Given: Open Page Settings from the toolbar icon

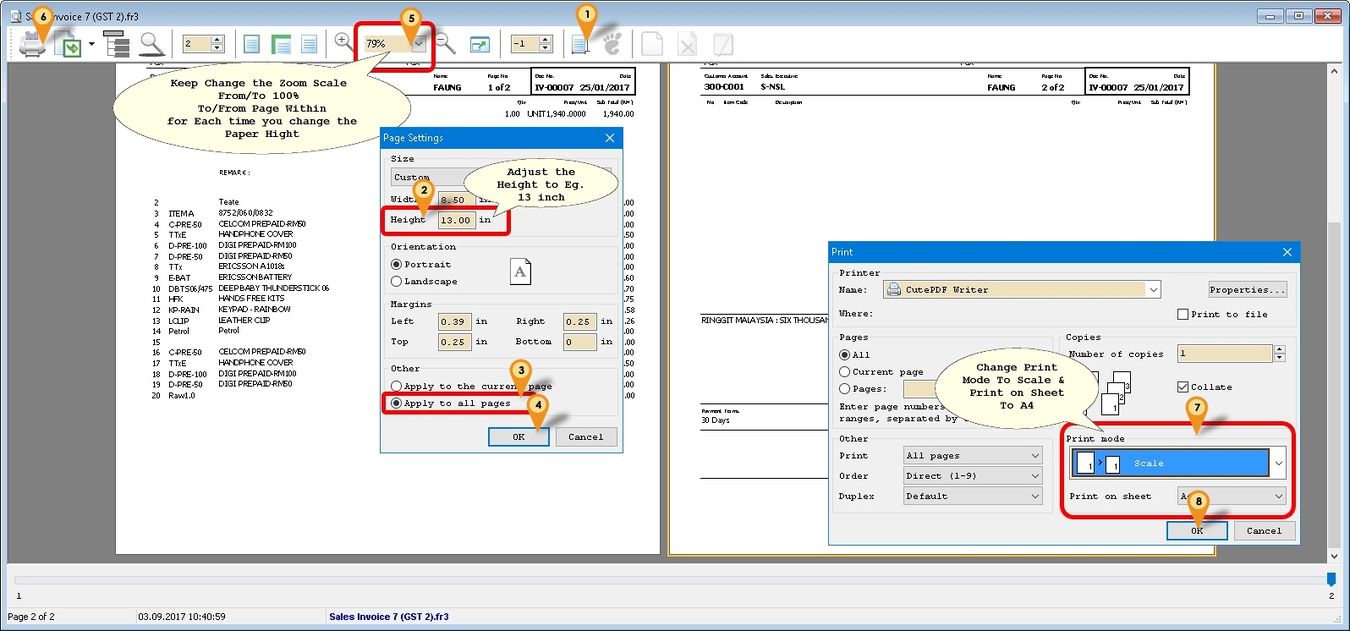Looking at the screenshot, I should coord(580,44).
